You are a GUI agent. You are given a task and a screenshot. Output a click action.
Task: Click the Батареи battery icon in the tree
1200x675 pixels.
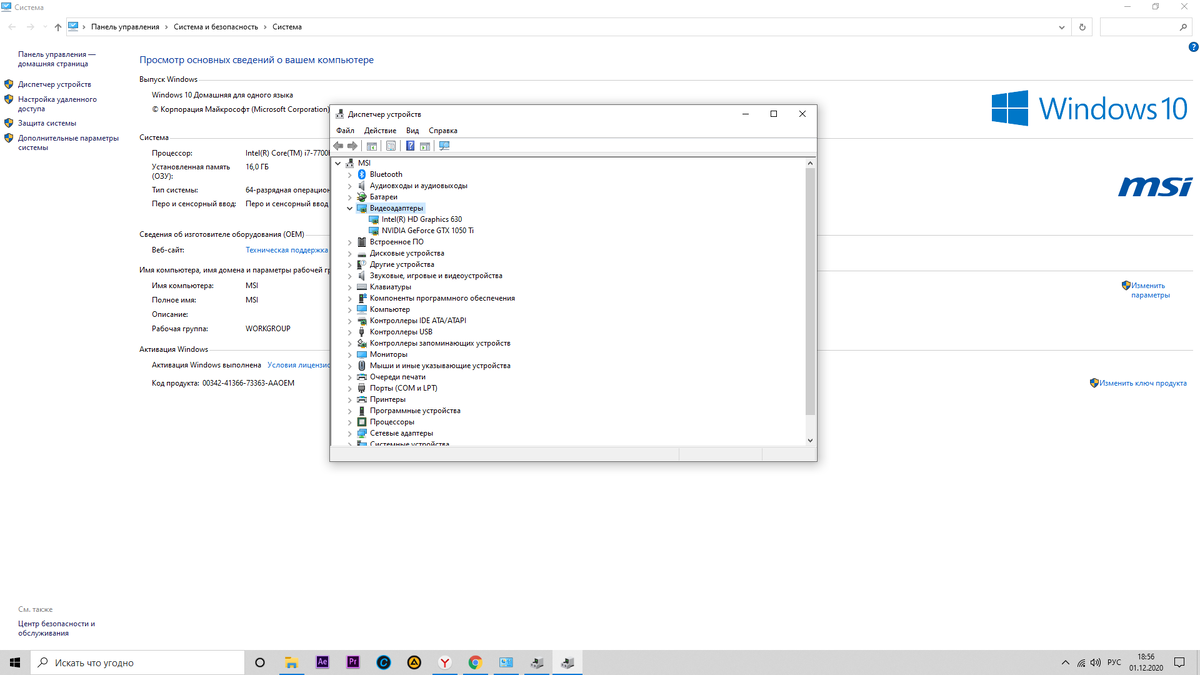362,197
